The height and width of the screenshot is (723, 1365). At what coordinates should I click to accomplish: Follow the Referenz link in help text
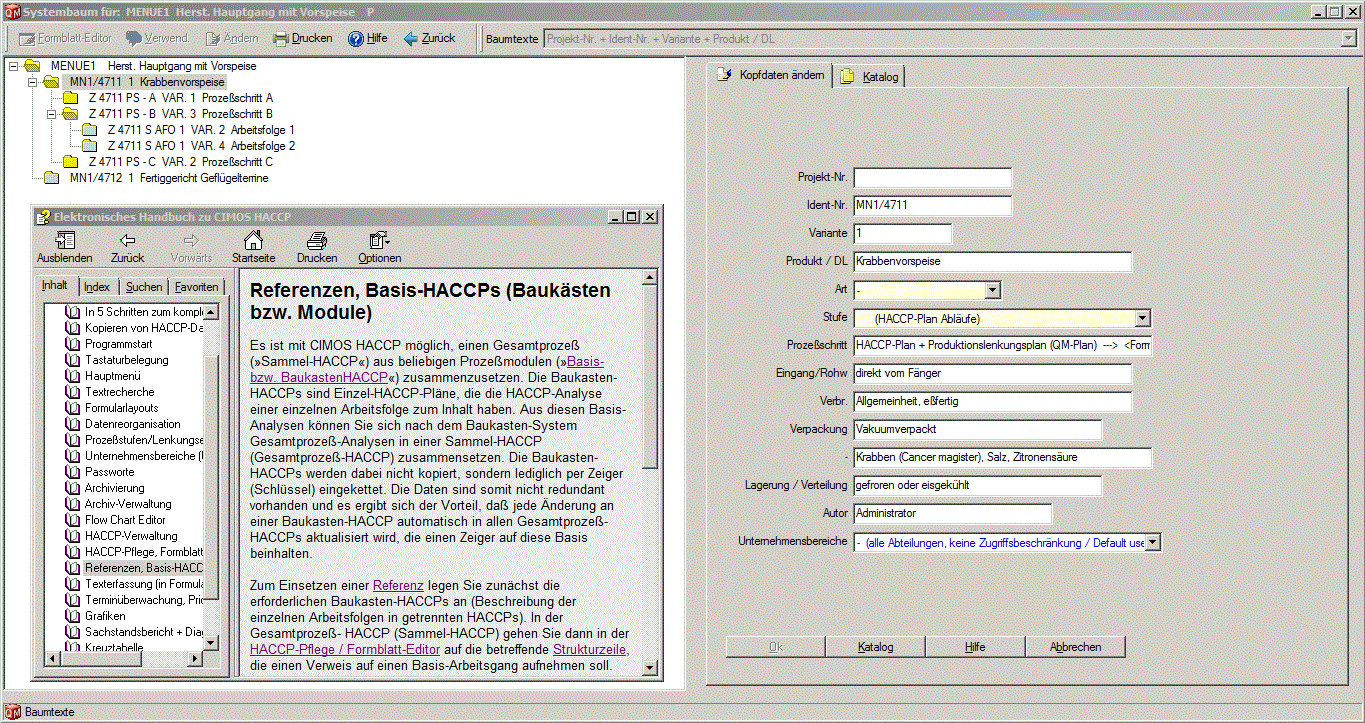[398, 585]
